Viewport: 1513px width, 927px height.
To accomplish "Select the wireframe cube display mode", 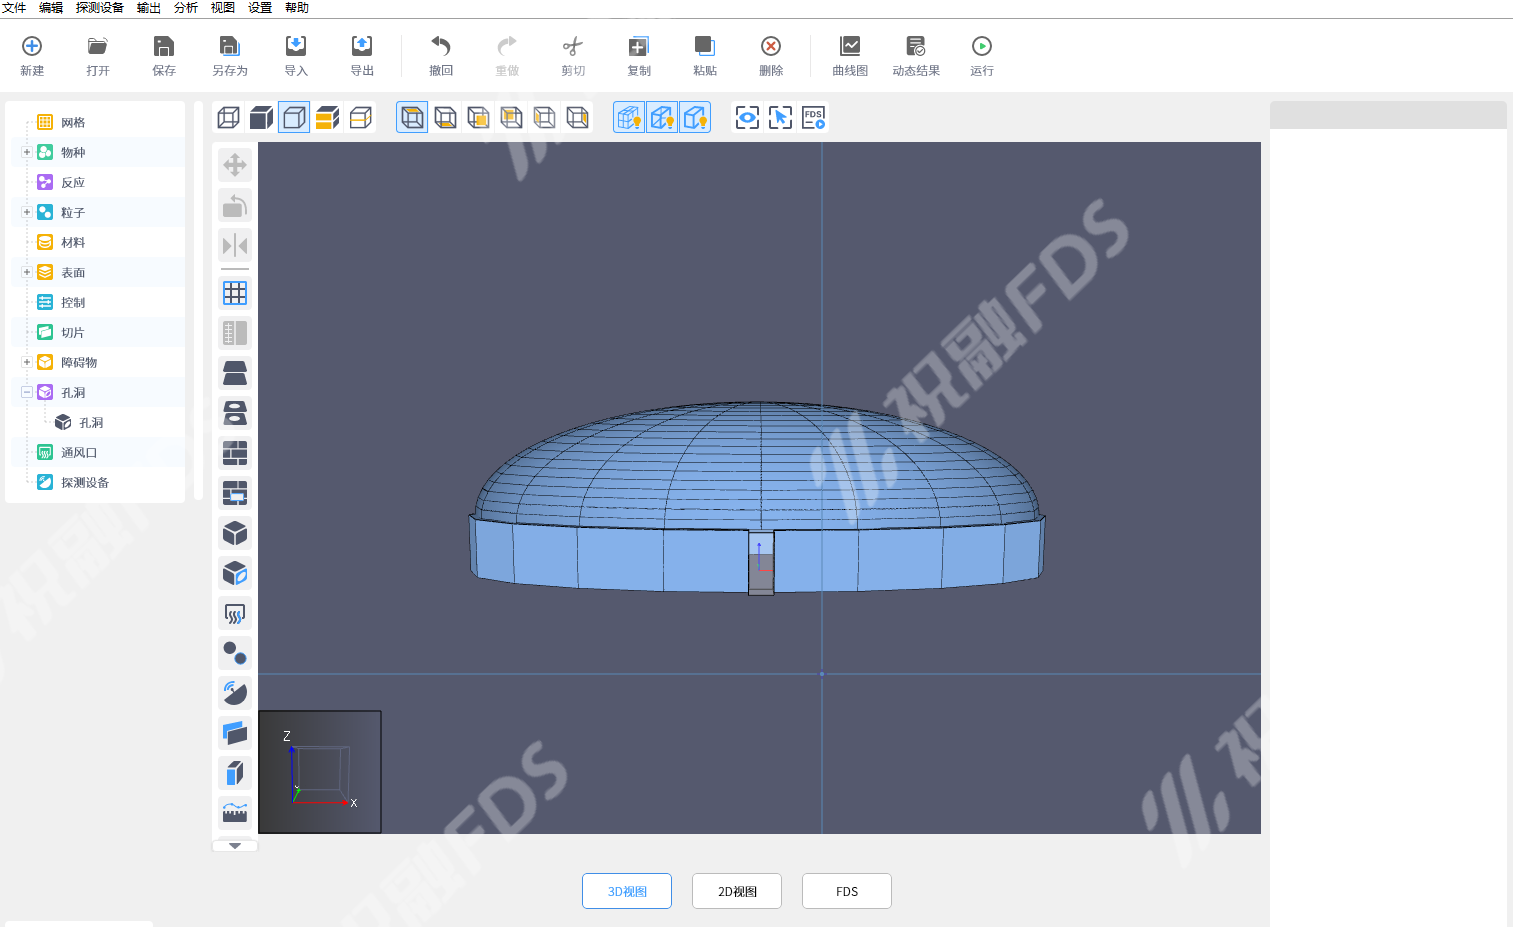I will pyautogui.click(x=229, y=118).
